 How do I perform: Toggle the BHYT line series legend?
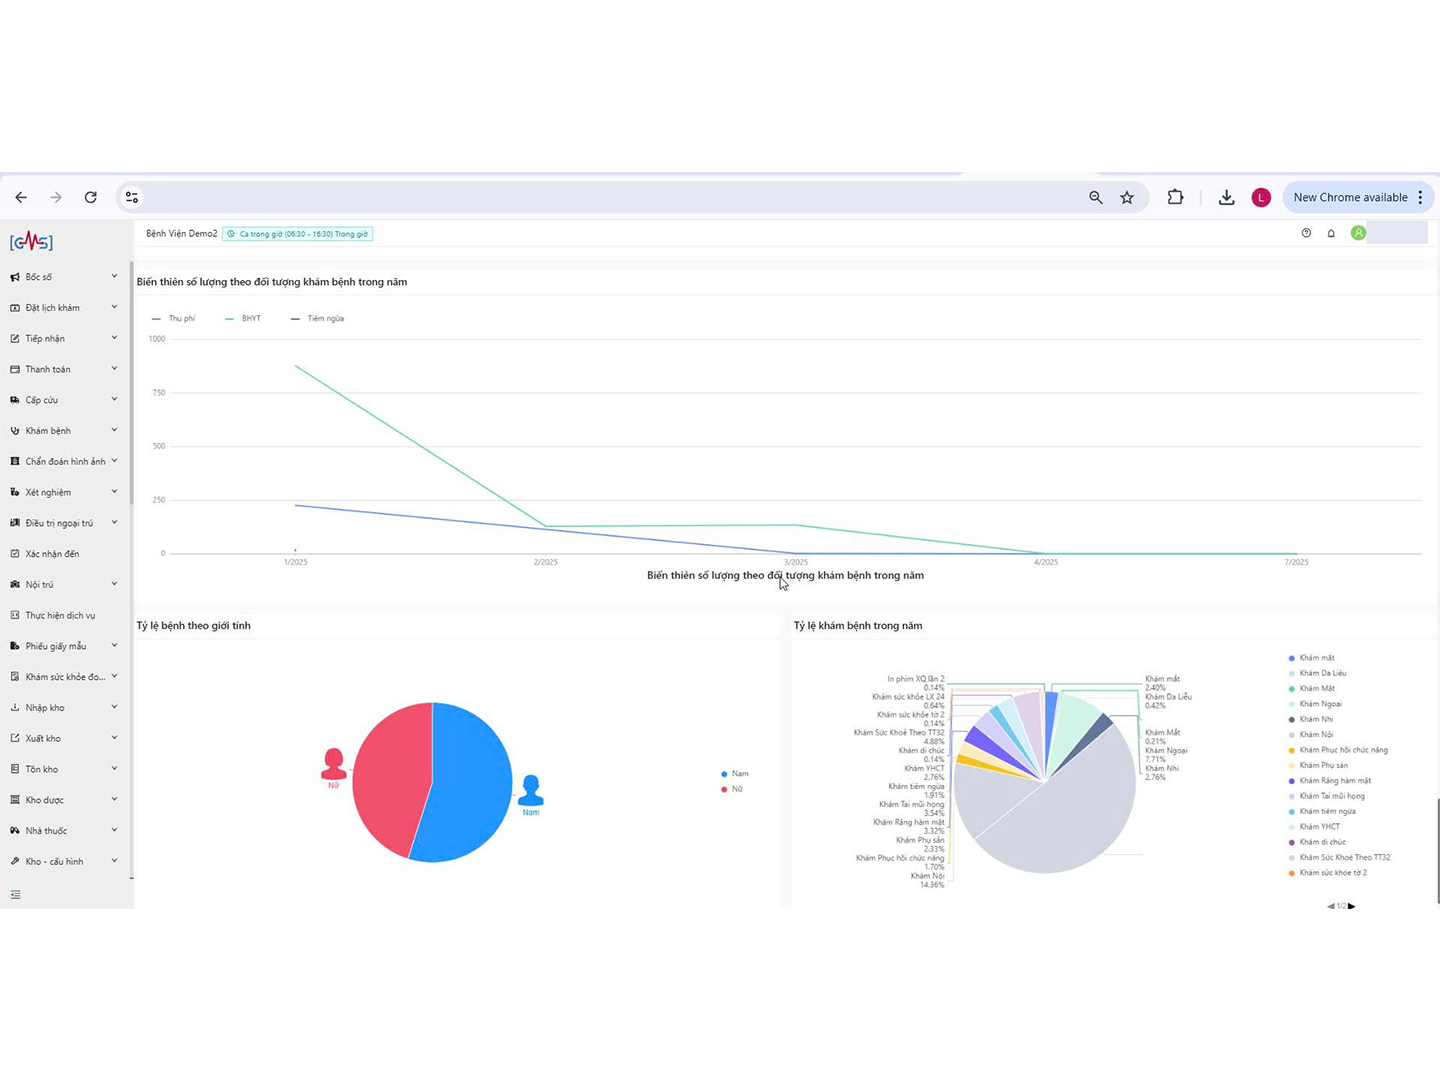coord(243,319)
